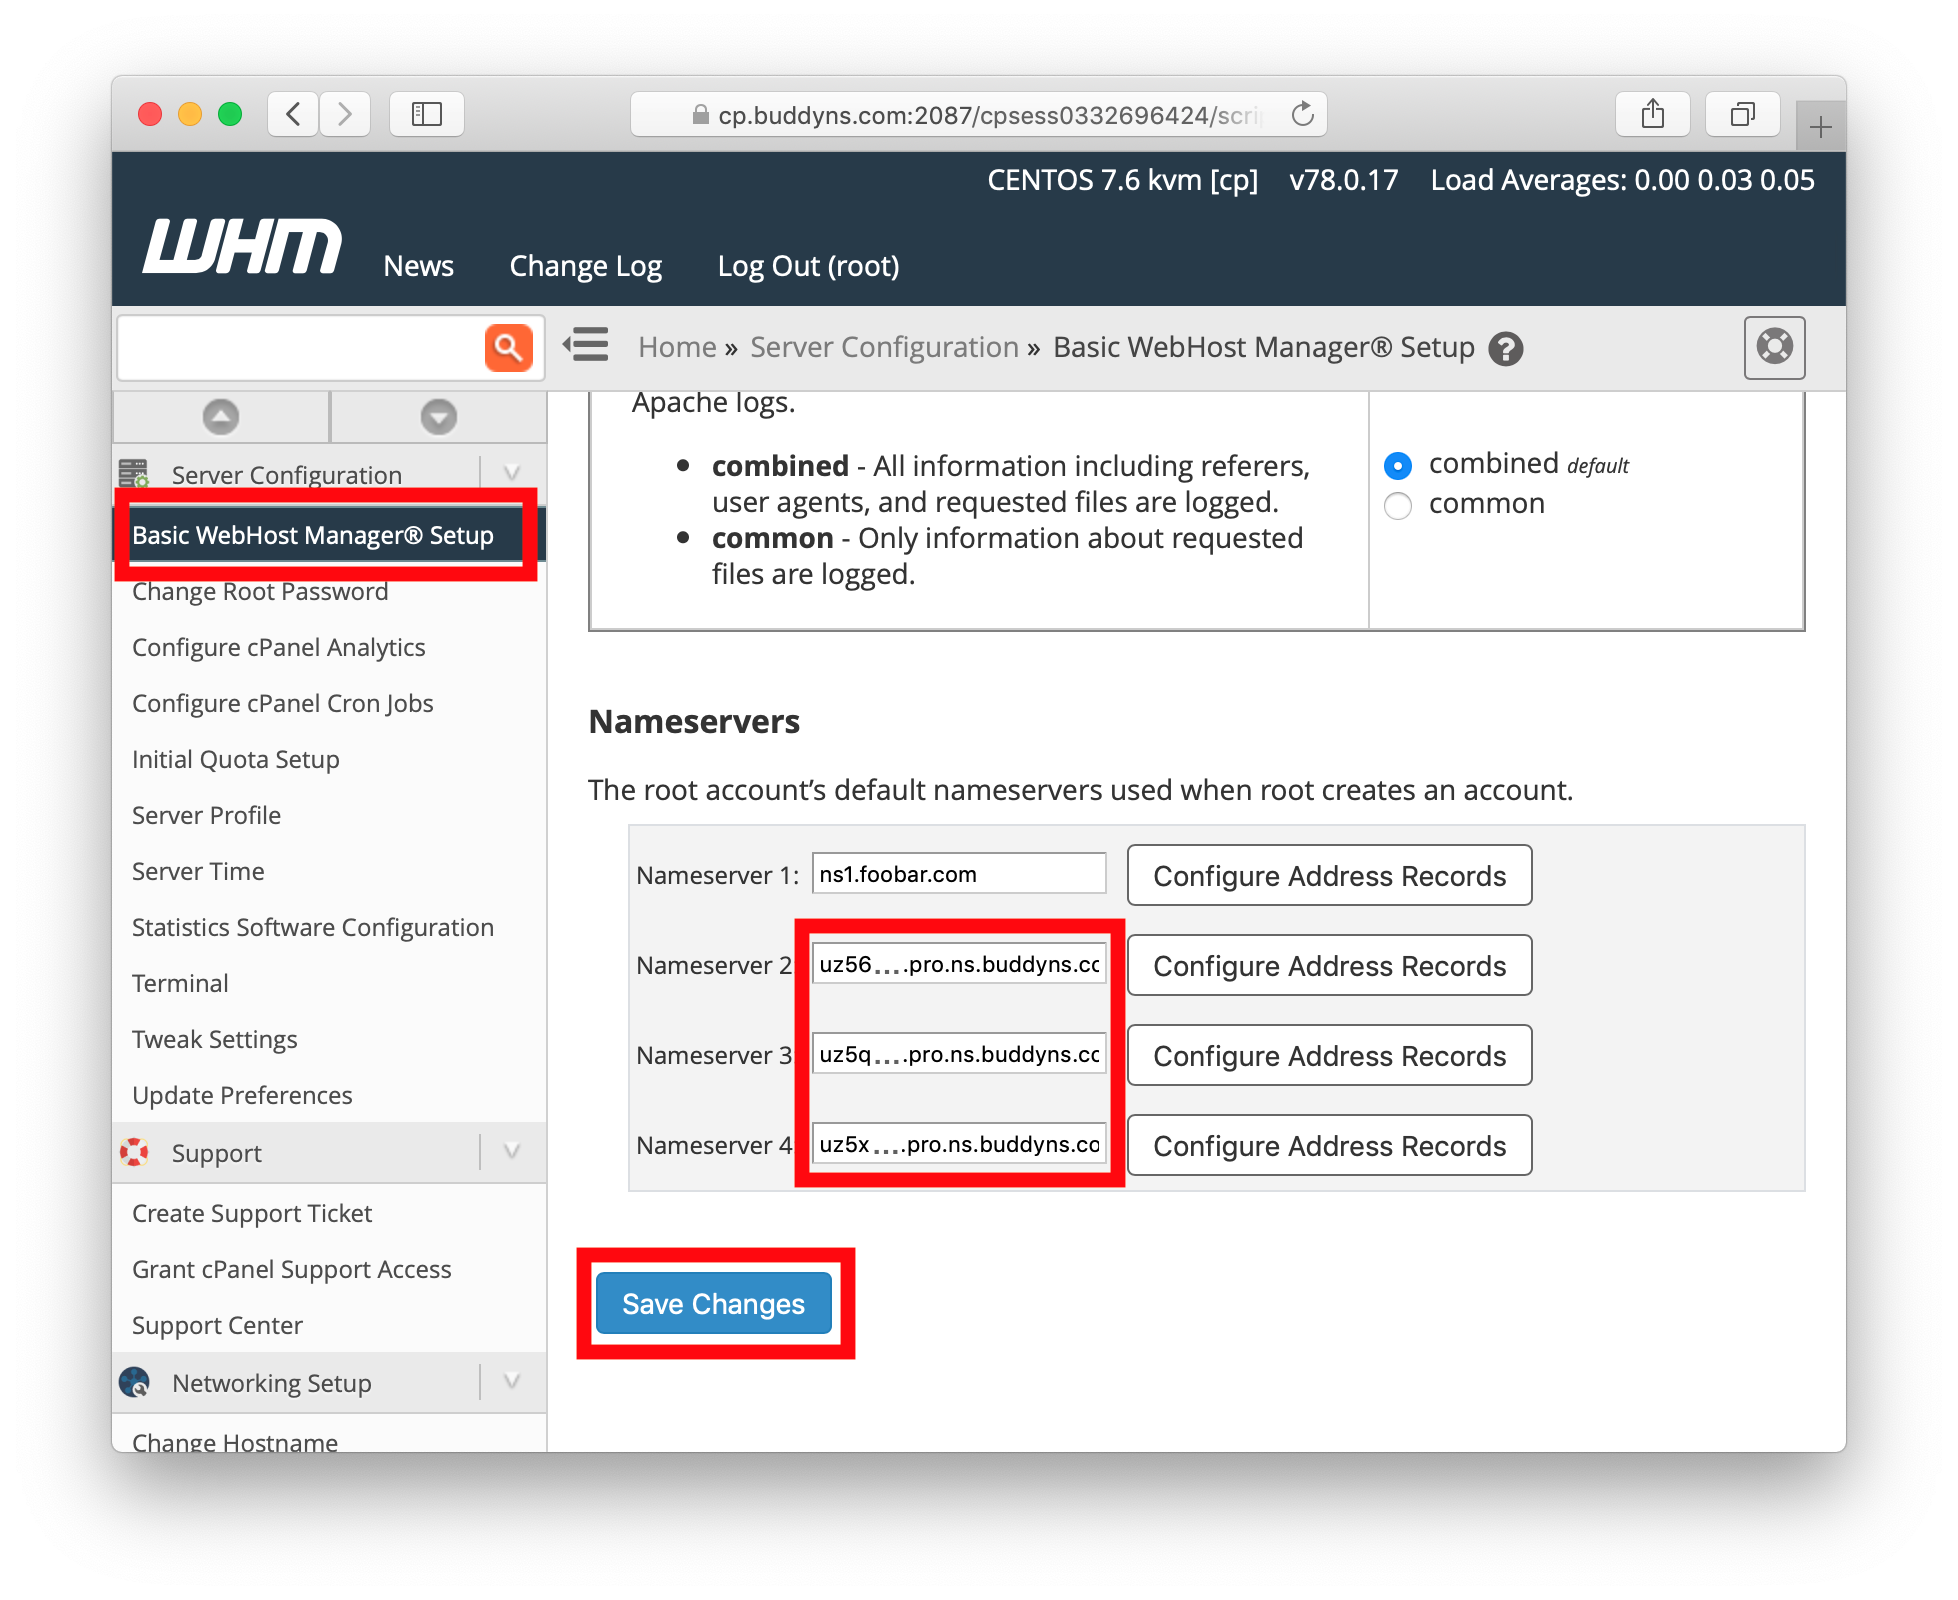The width and height of the screenshot is (1958, 1600).
Task: Select the combined log format radio
Action: tap(1397, 465)
